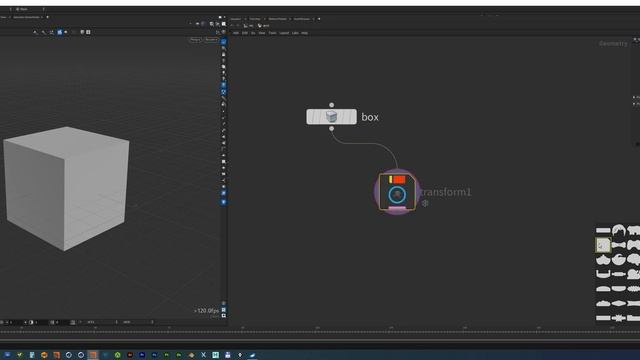640x360 pixels.
Task: Open the camera dropdown next to Persp
Action: pos(211,40)
